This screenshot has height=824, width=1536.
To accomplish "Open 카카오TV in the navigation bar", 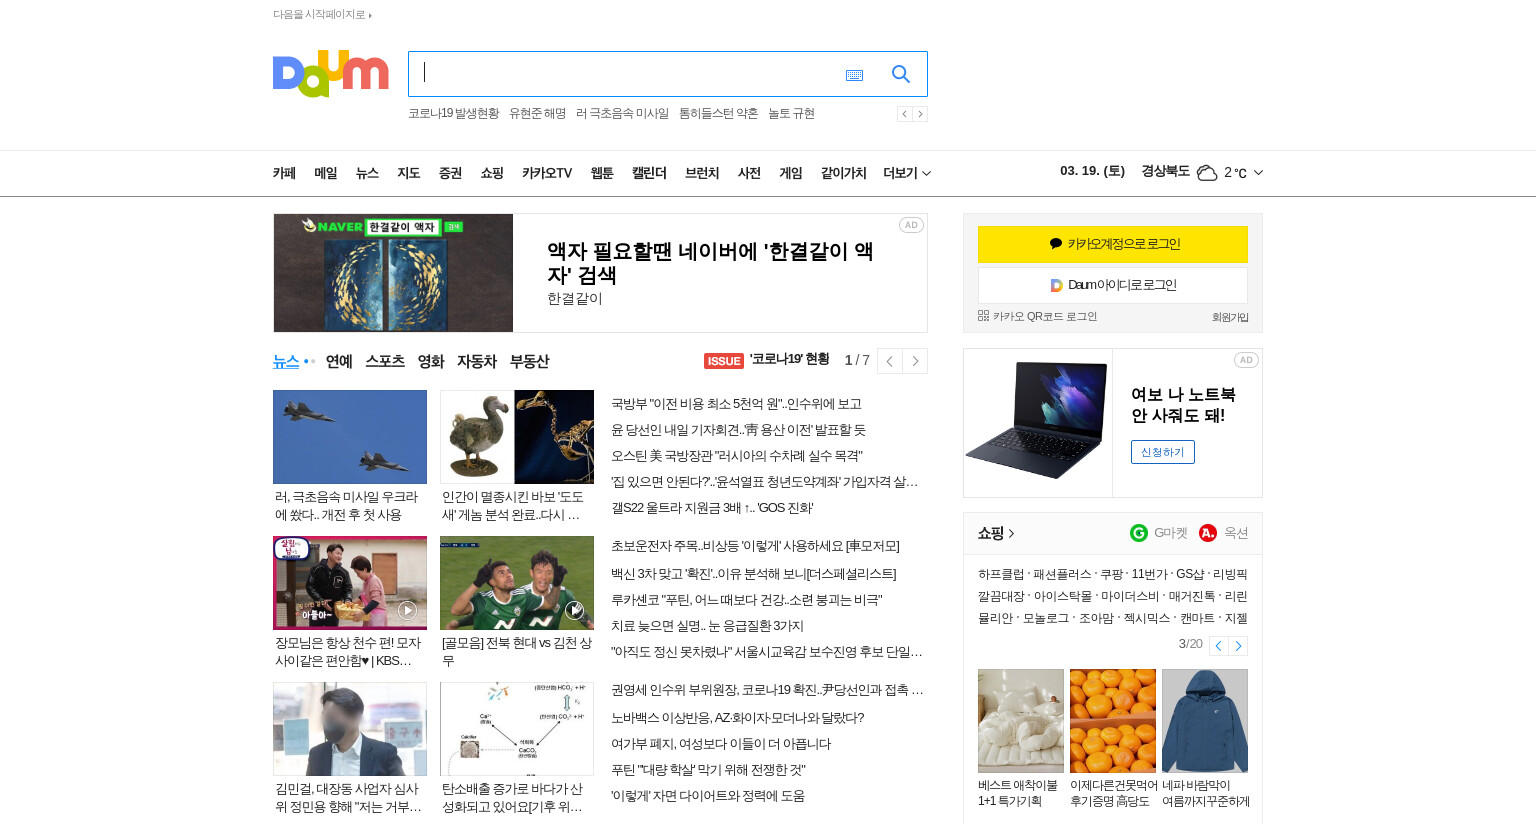I will [x=547, y=173].
